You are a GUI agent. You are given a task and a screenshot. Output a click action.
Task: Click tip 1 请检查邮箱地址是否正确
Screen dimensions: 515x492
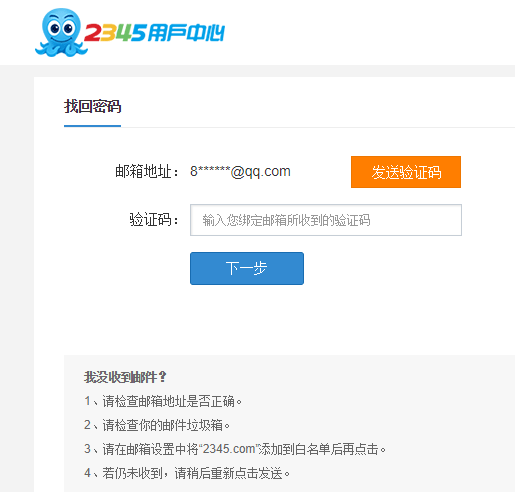click(163, 401)
